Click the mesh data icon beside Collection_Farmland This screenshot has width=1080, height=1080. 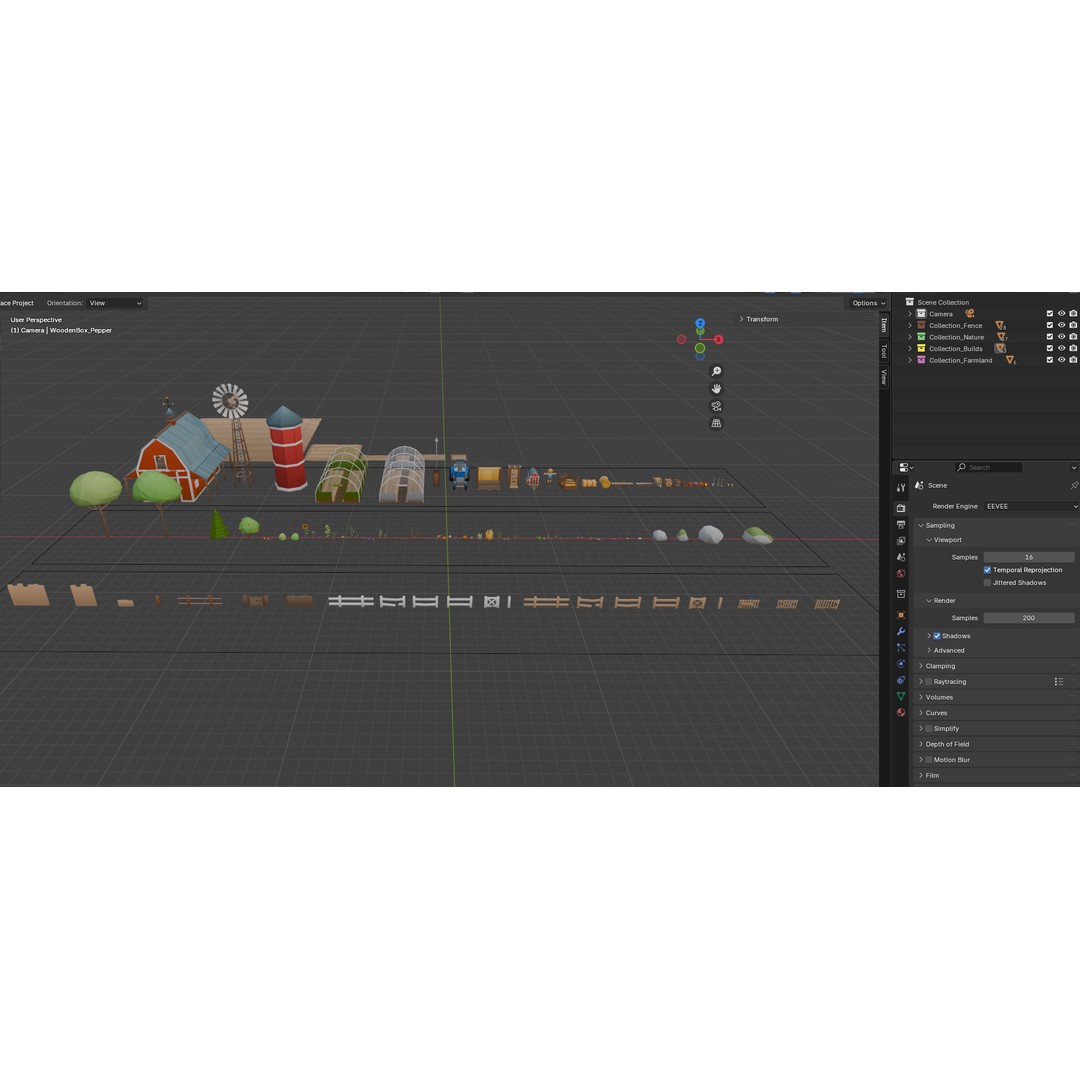click(1010, 360)
